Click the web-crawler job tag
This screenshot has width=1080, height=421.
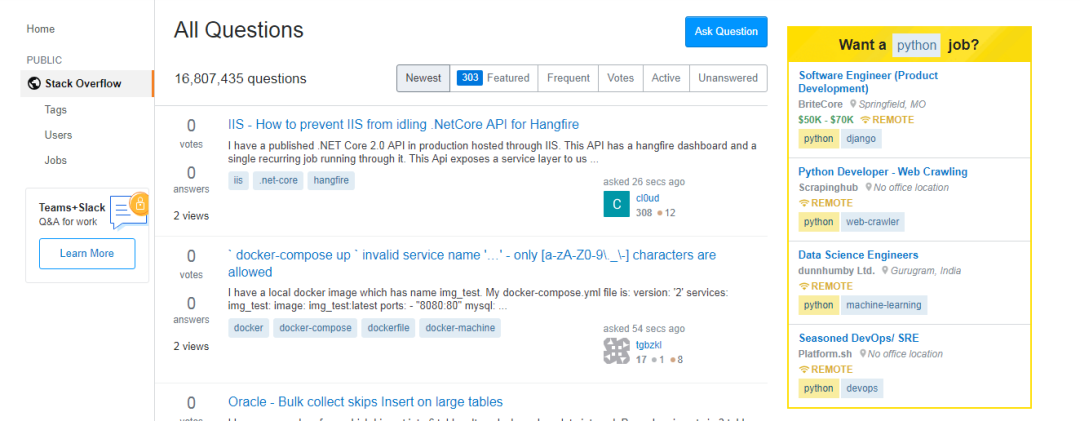tap(873, 222)
